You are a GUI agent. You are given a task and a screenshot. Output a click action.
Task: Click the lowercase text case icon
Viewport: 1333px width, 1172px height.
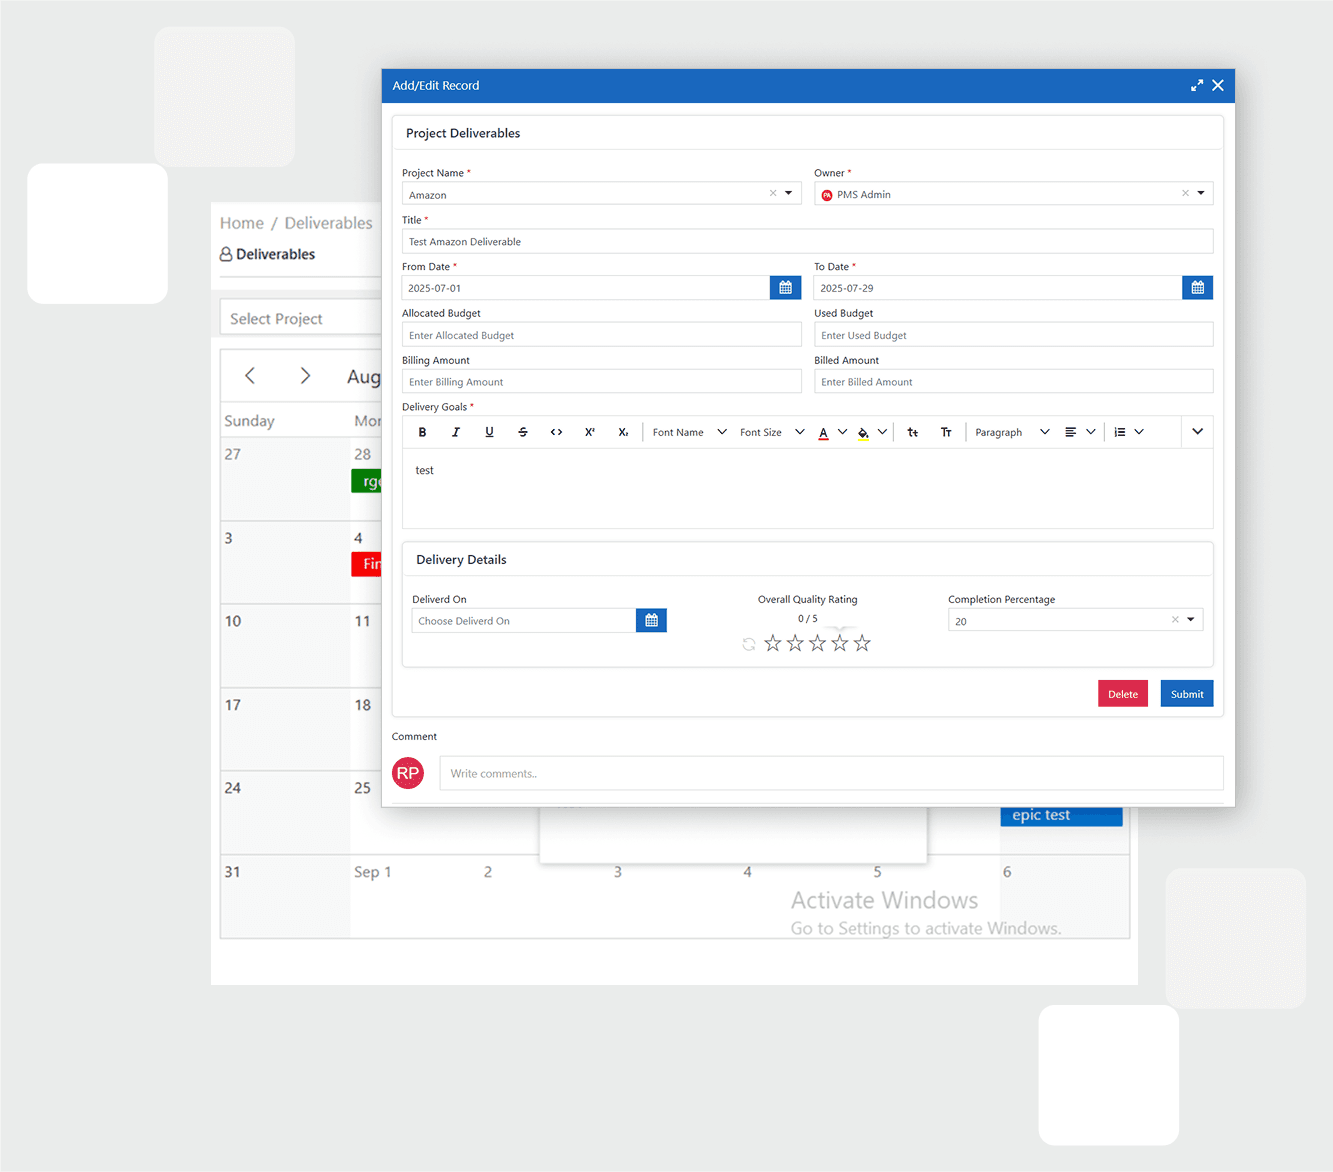[913, 432]
